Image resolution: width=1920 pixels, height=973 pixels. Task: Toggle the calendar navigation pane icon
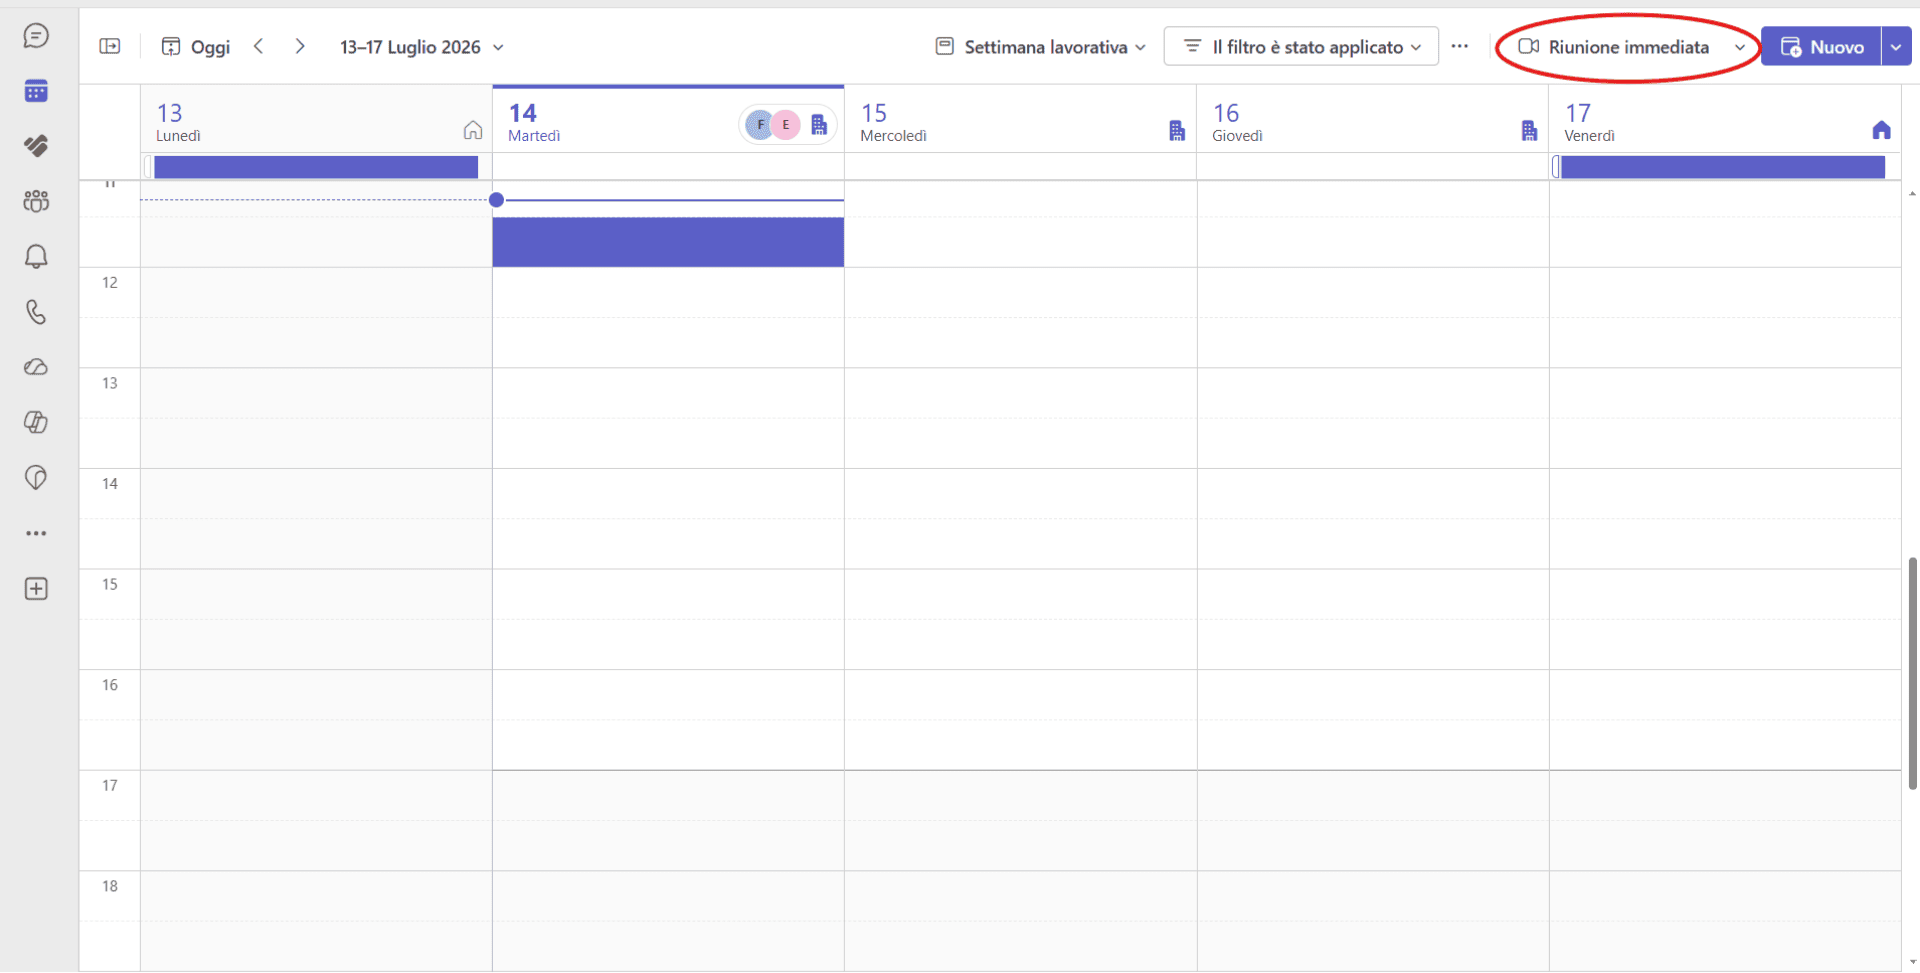[110, 46]
